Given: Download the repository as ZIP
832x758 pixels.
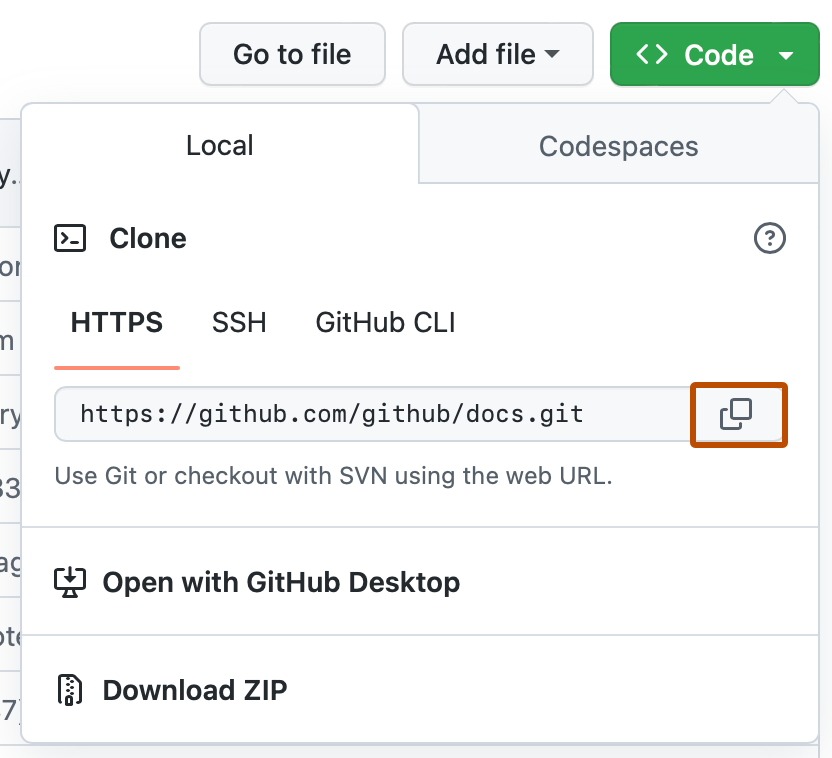Looking at the screenshot, I should click(x=194, y=689).
